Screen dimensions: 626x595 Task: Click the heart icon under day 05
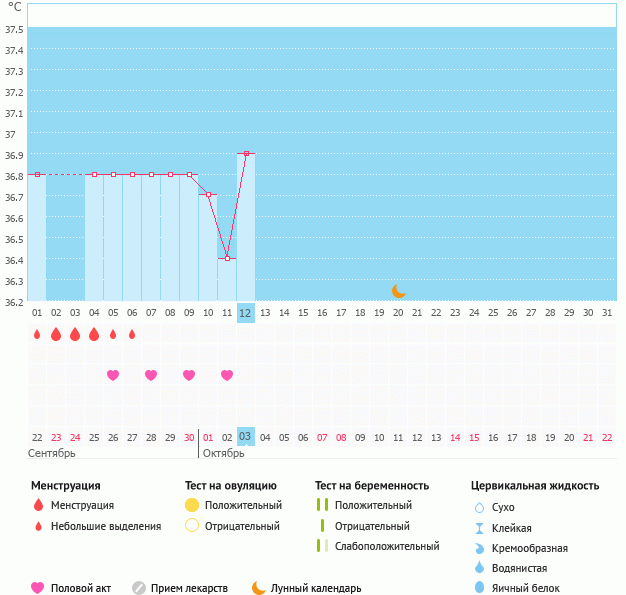point(113,375)
